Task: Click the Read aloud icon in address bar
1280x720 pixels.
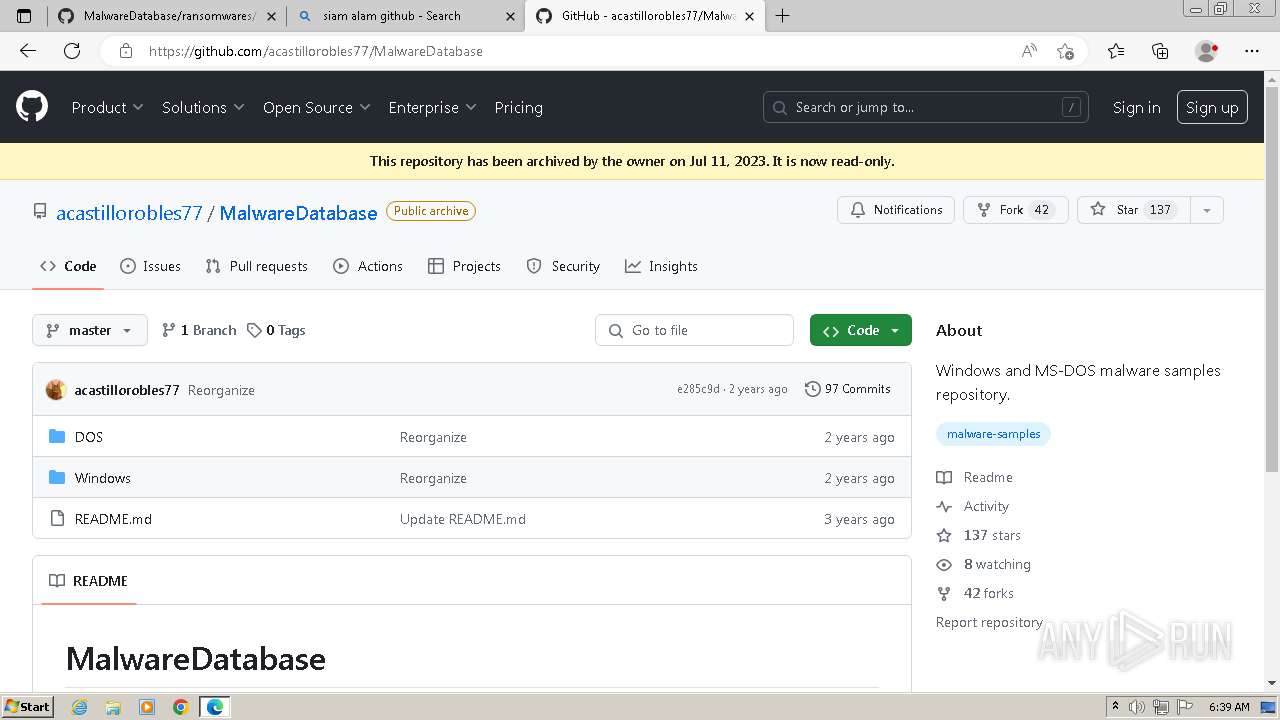Action: pos(1029,51)
